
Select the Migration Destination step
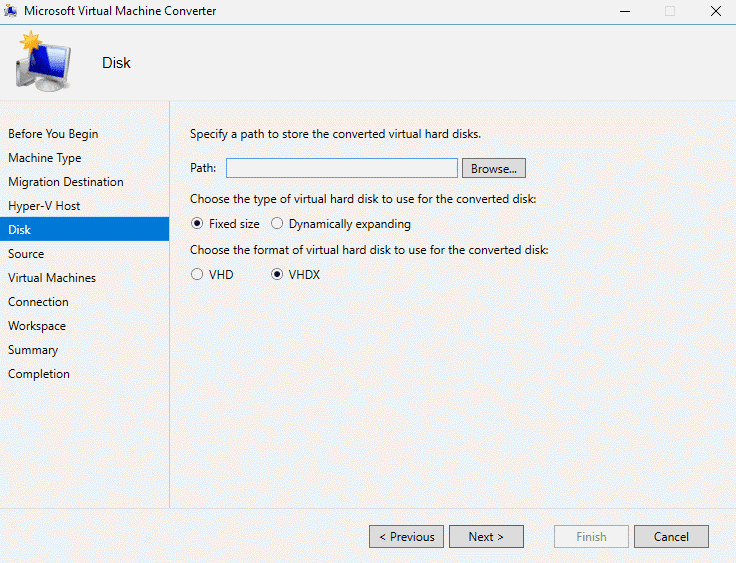click(66, 182)
